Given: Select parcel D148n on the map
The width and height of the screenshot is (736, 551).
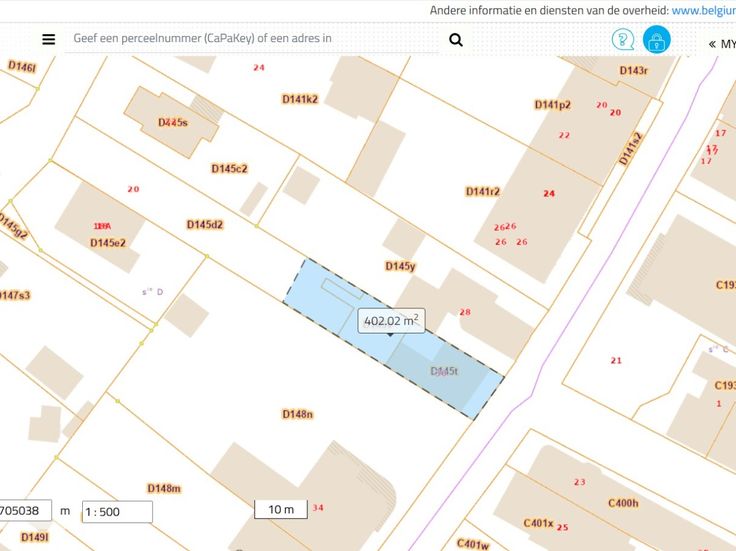Looking at the screenshot, I should click(x=297, y=414).
